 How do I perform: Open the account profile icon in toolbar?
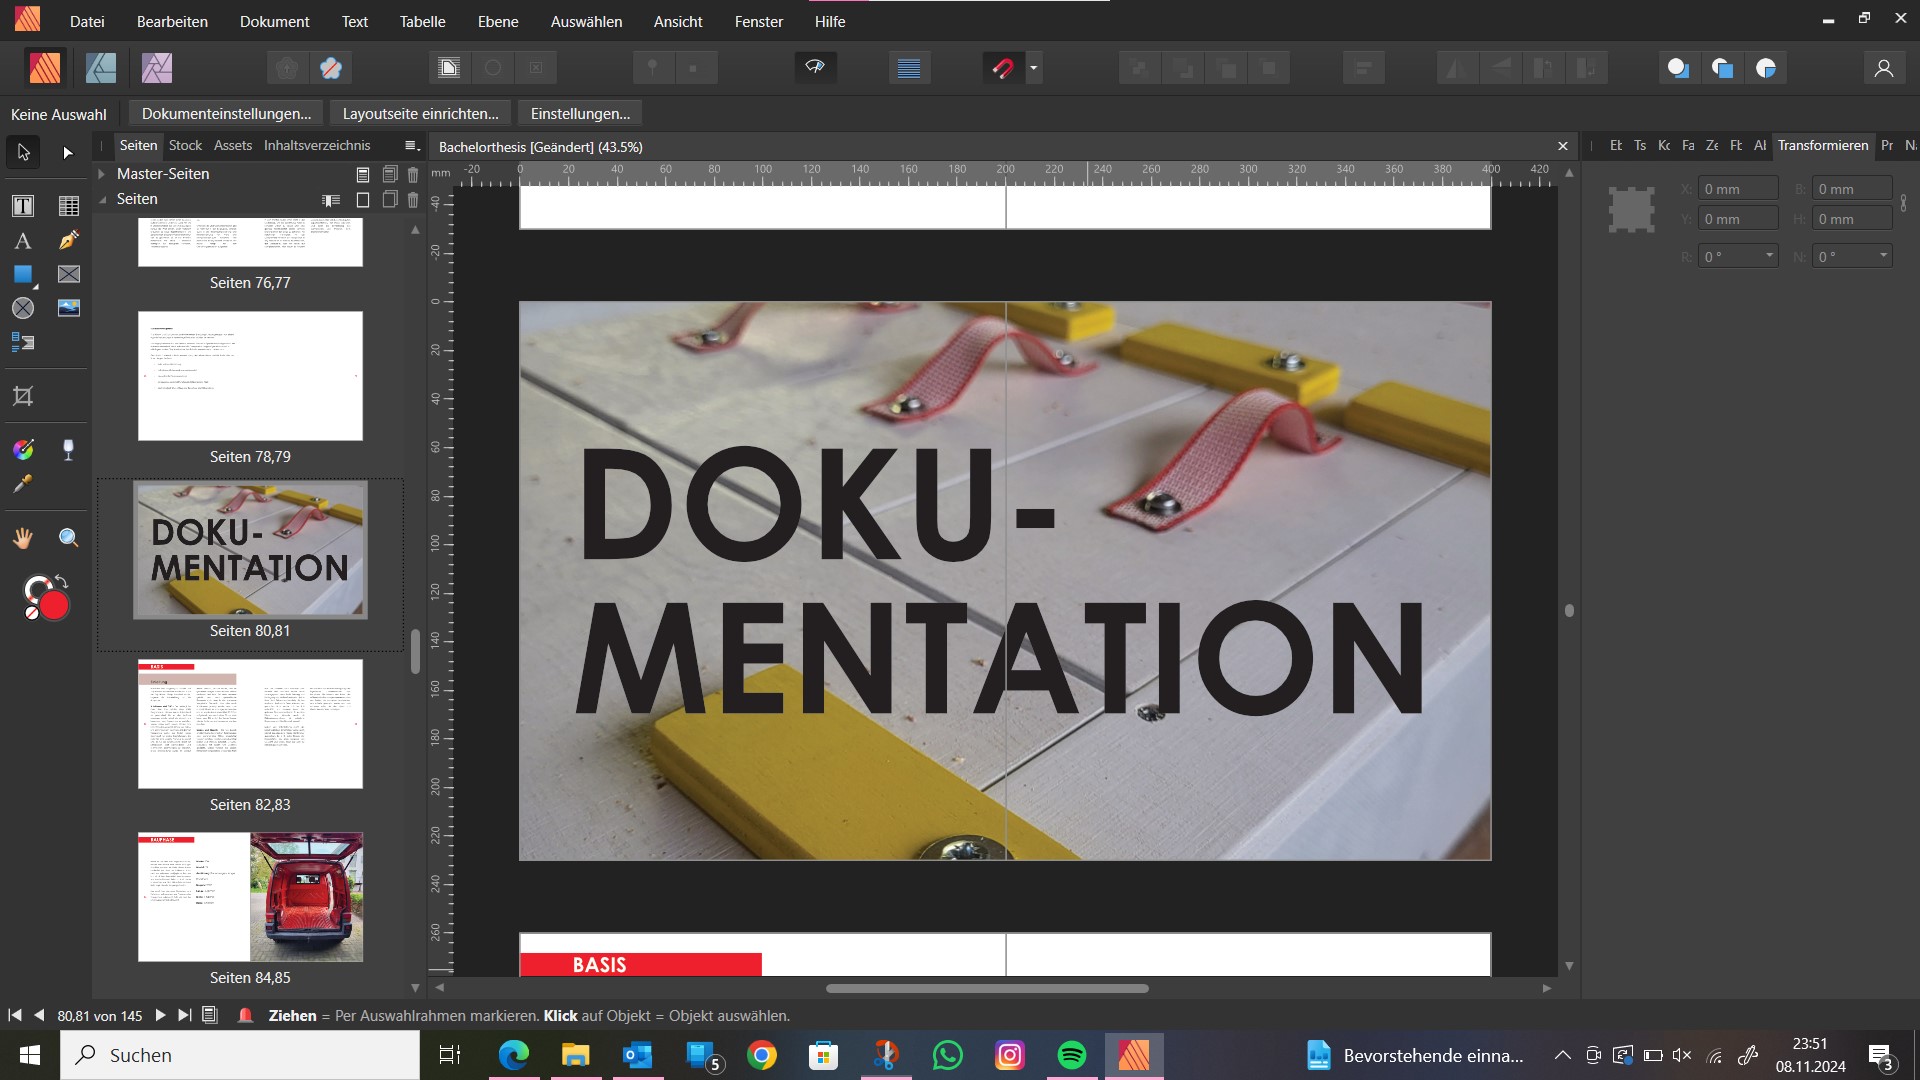pyautogui.click(x=1884, y=68)
